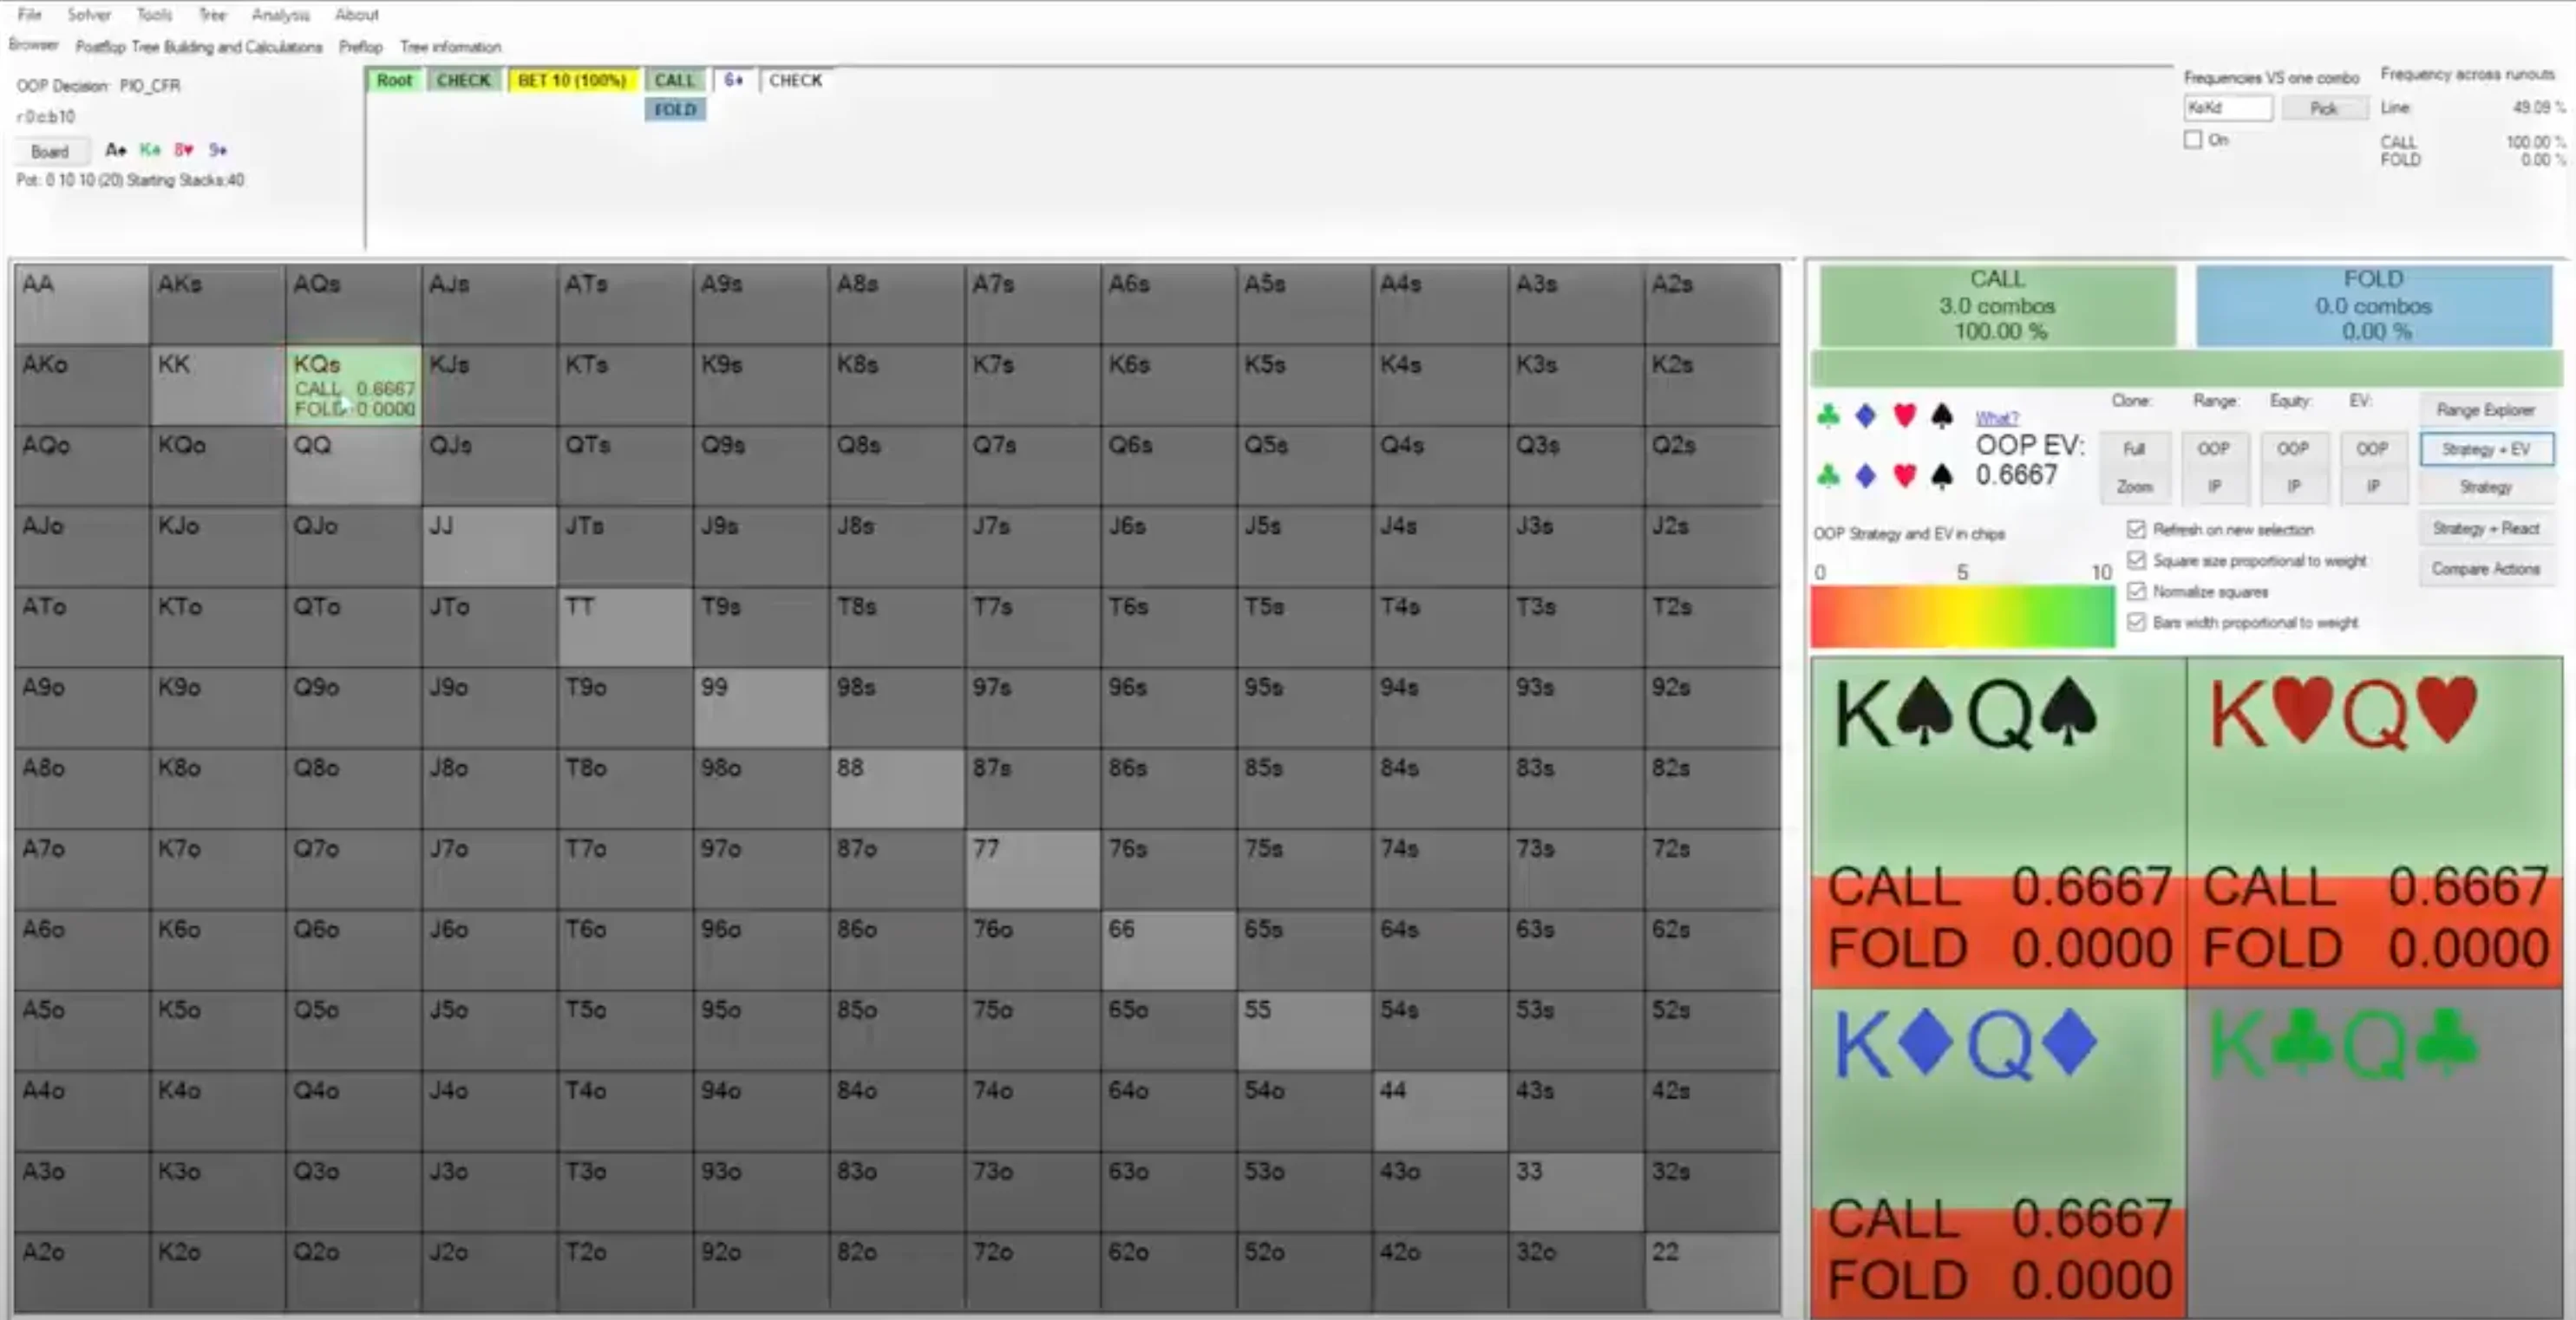Image resolution: width=2576 pixels, height=1320 pixels.
Task: Toggle Normalize squares checkbox
Action: 2137,591
